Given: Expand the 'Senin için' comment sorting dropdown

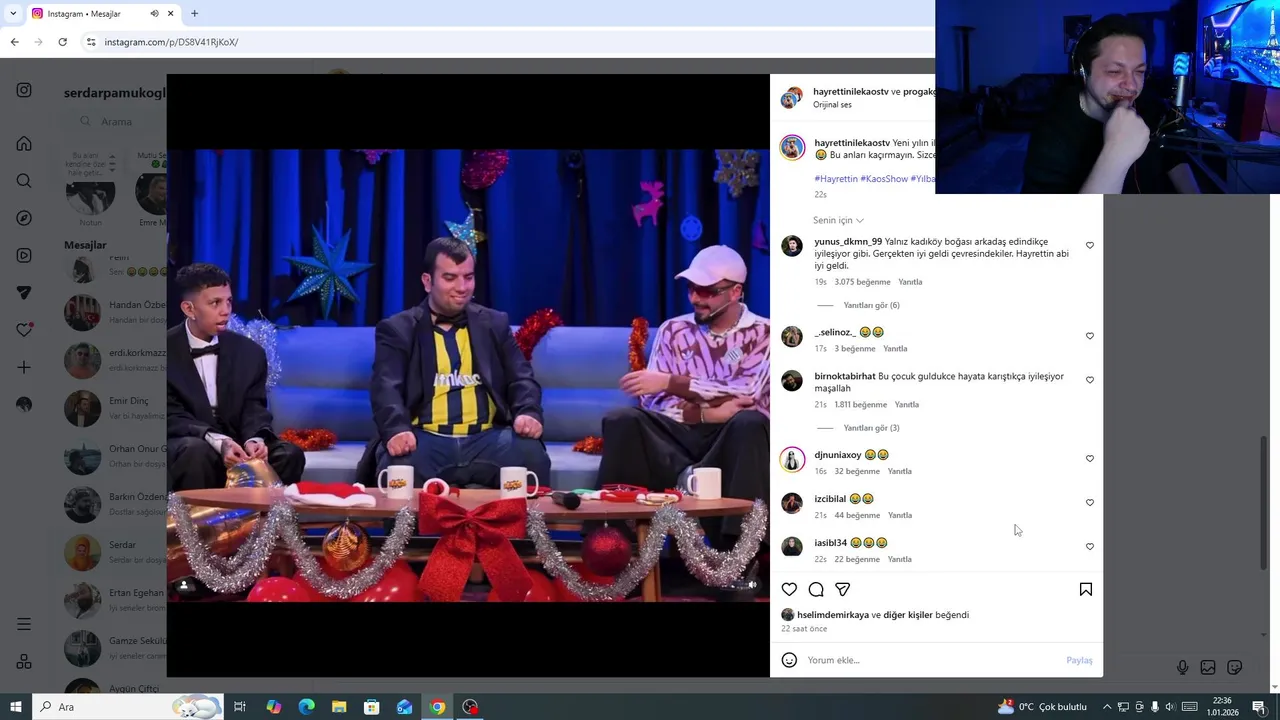Looking at the screenshot, I should [x=838, y=220].
